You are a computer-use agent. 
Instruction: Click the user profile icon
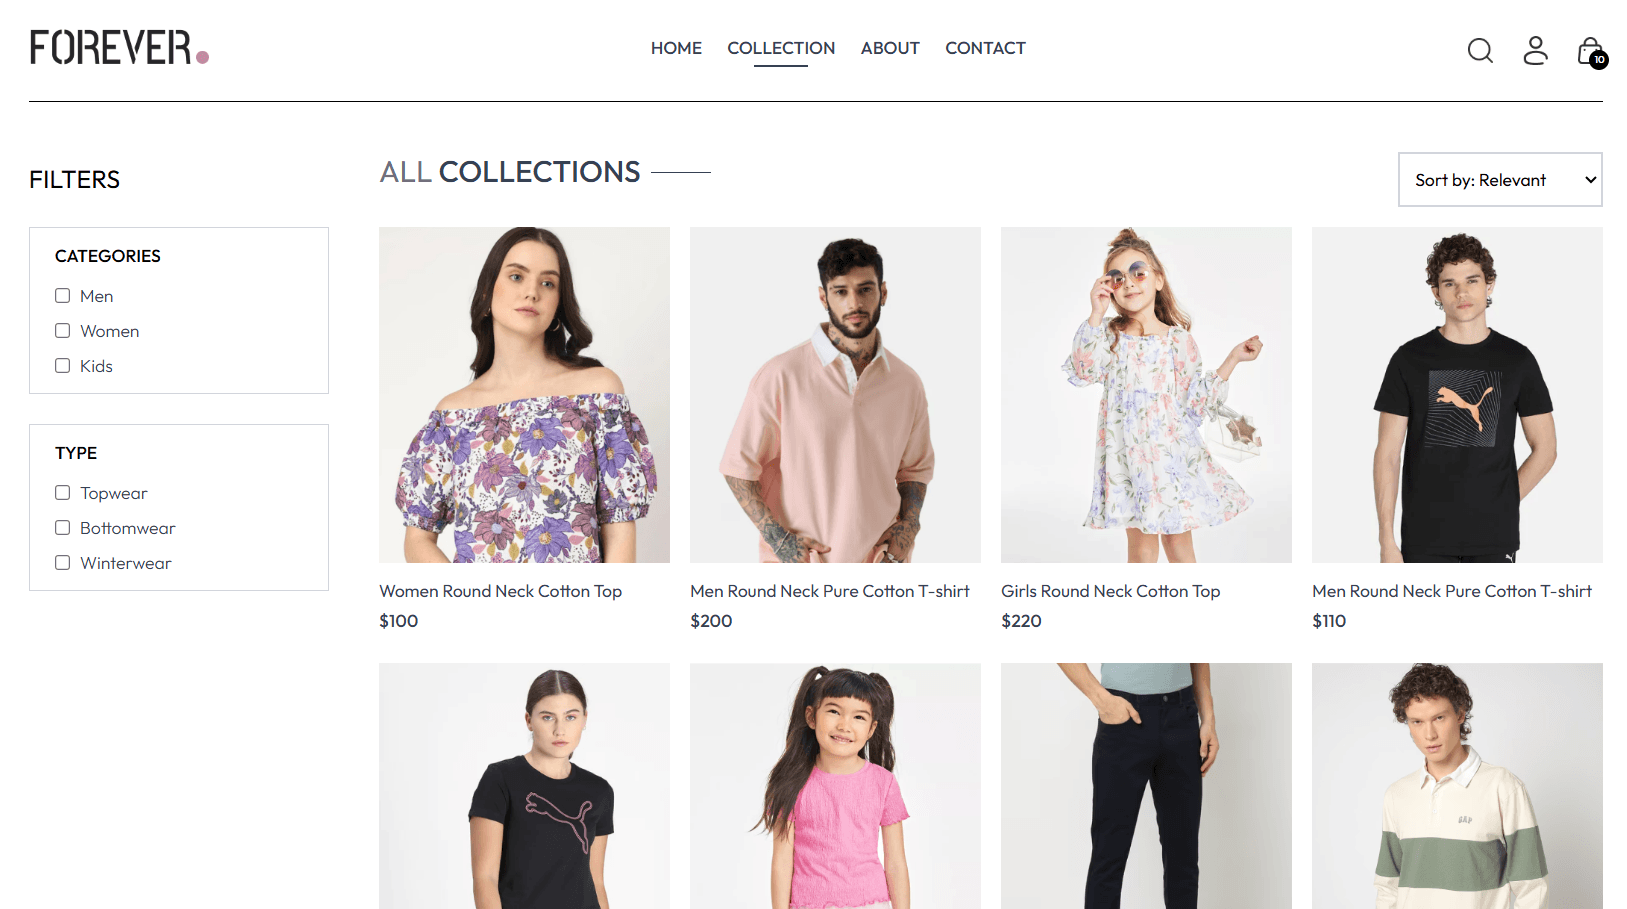pos(1535,50)
